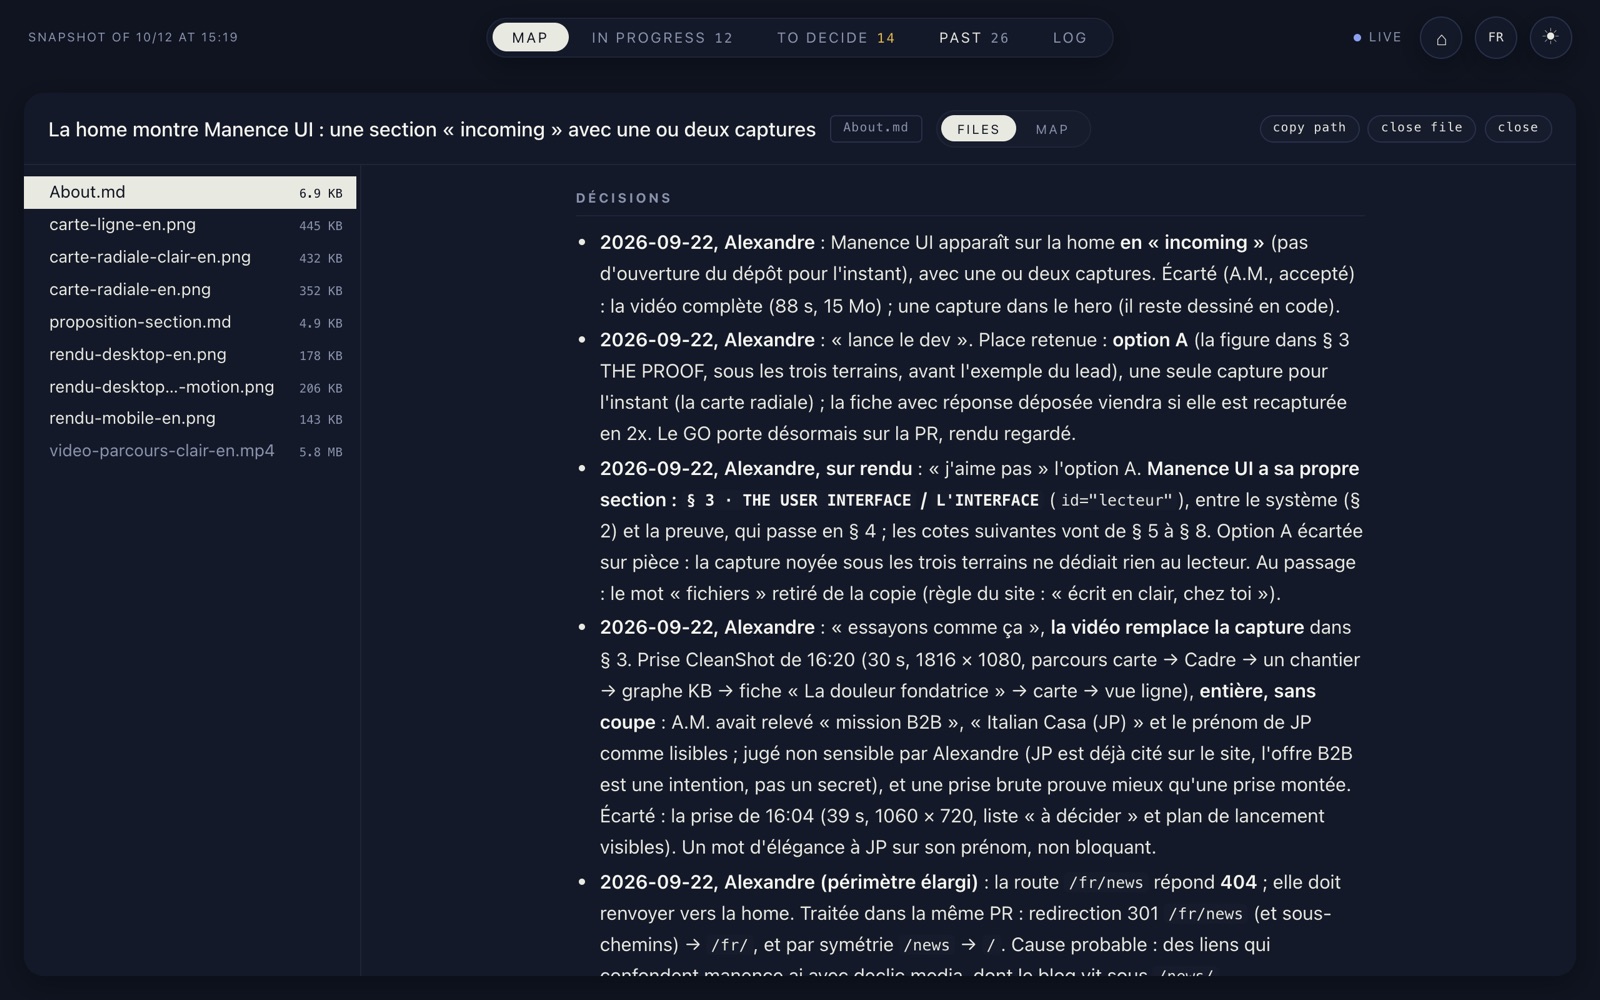Screen dimensions: 1600x1000
Task: Click the panel title about Manence UI
Action: pos(432,130)
